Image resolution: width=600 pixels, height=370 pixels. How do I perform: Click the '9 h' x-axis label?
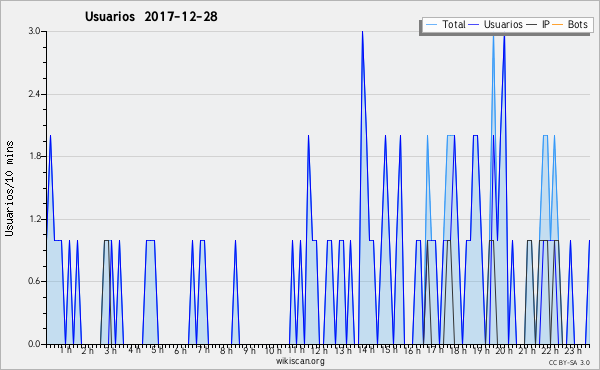pos(249,350)
